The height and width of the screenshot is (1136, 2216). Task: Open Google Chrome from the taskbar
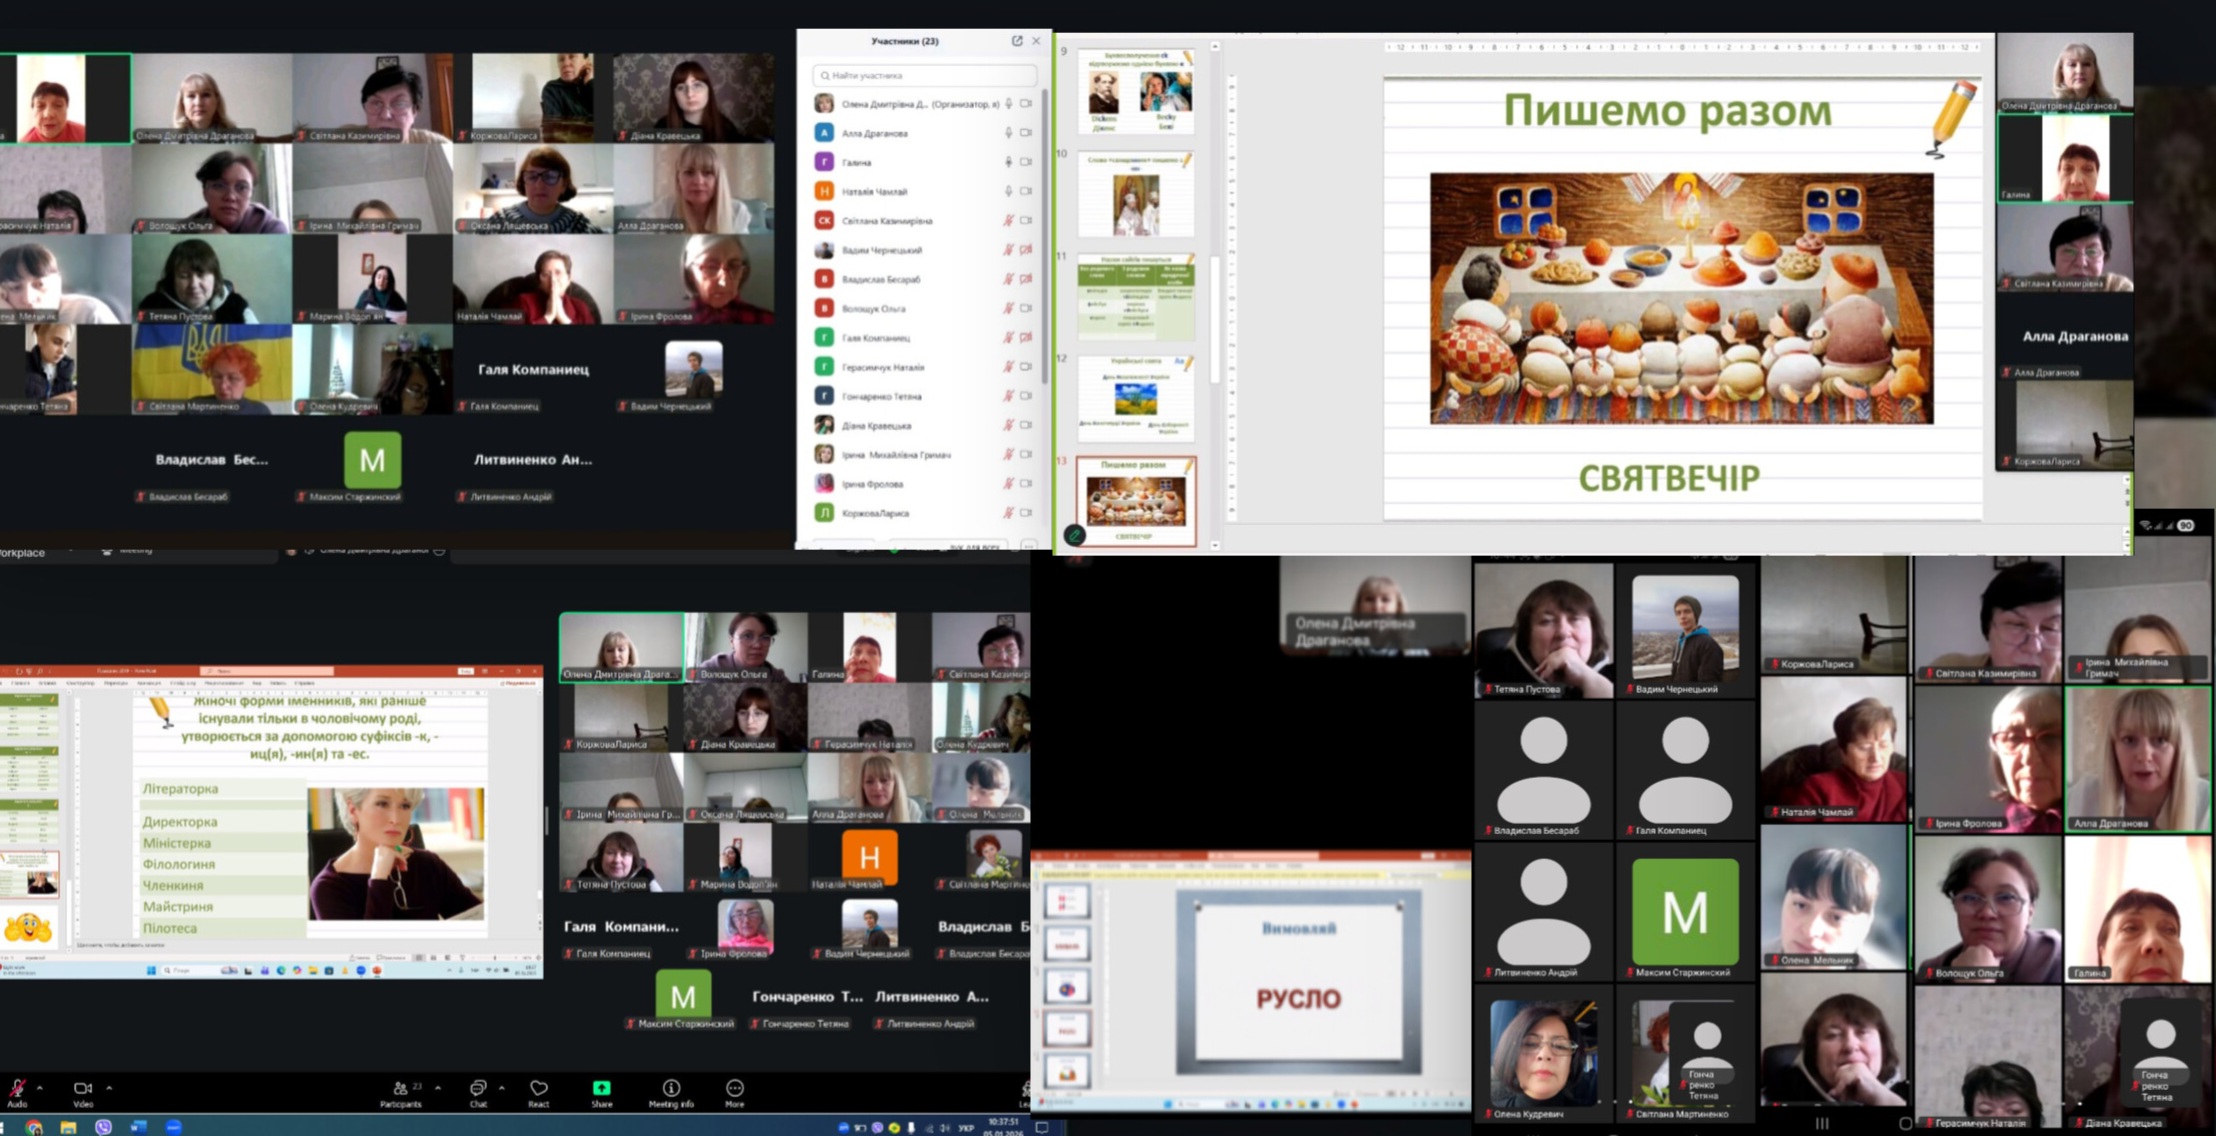click(35, 1127)
